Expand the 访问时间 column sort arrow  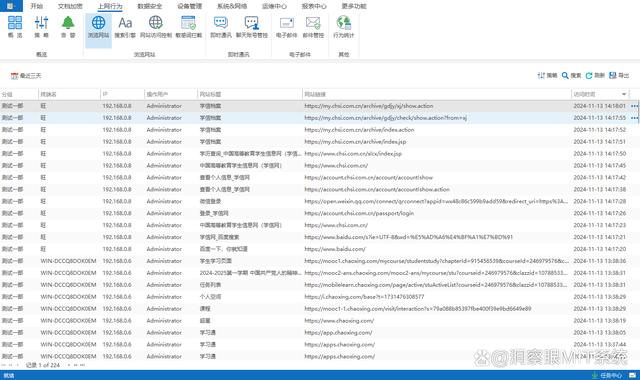[624, 94]
